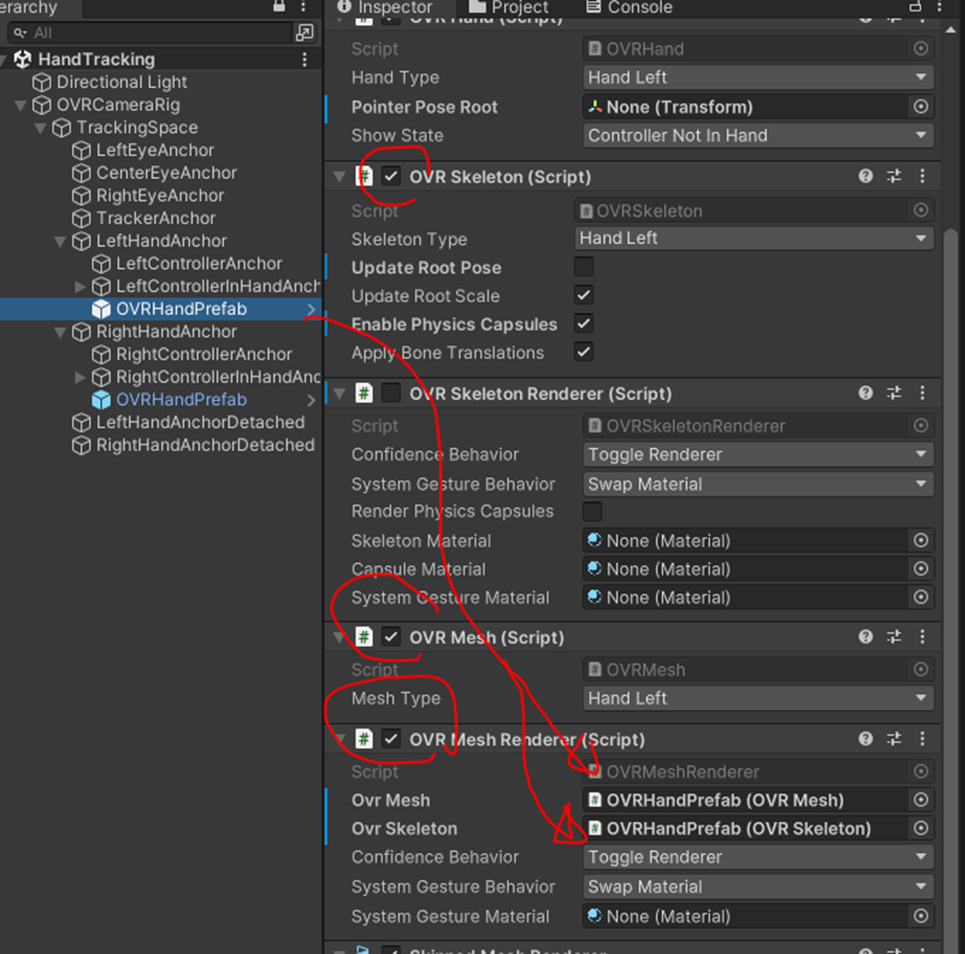This screenshot has width=965, height=954.
Task: Click the hierarchy search scene filter icon
Action: pos(305,33)
